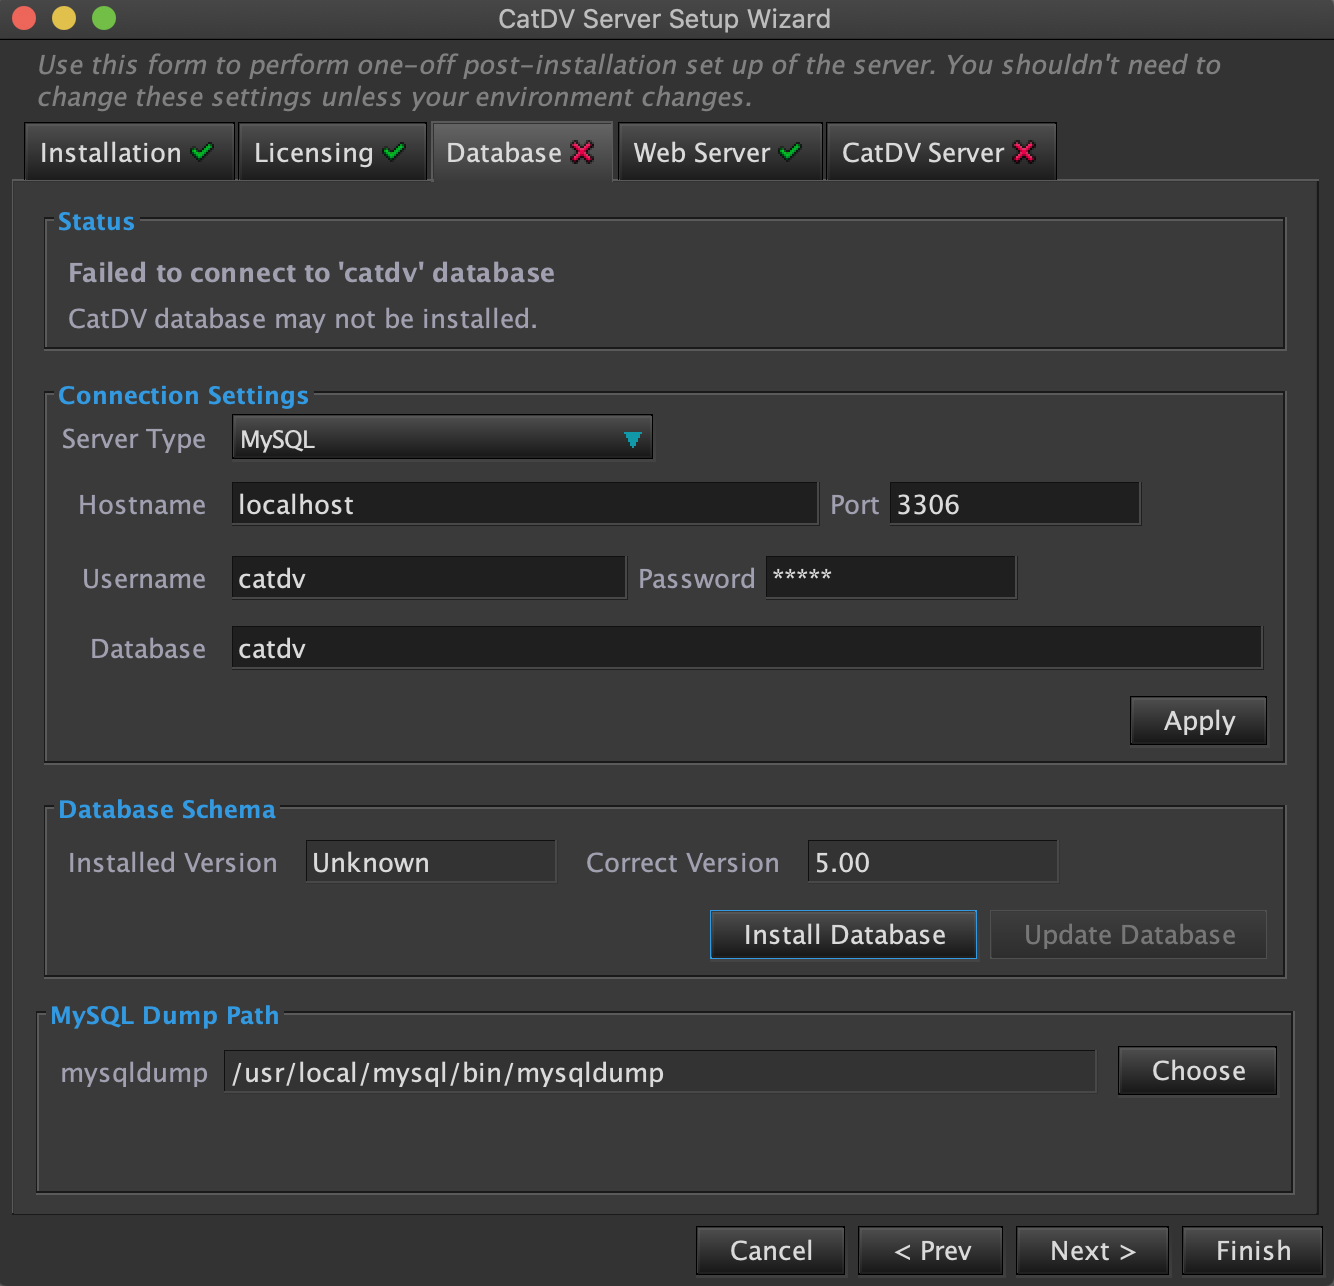
Task: Click the 'MySQL Dump Path' section heading
Action: click(x=165, y=1016)
